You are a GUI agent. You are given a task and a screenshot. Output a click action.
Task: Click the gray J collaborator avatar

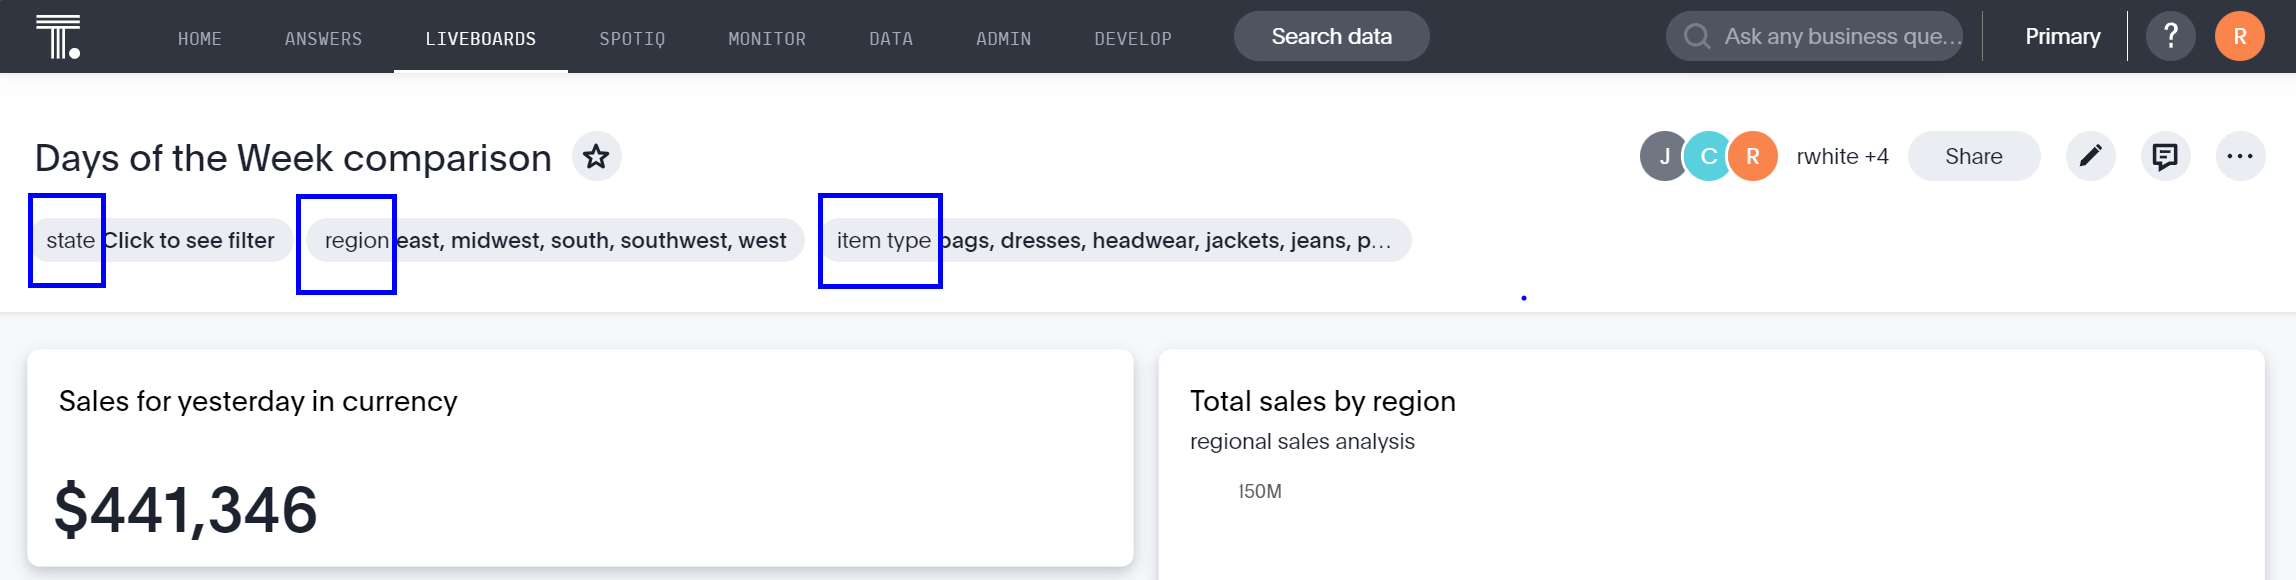point(1664,156)
